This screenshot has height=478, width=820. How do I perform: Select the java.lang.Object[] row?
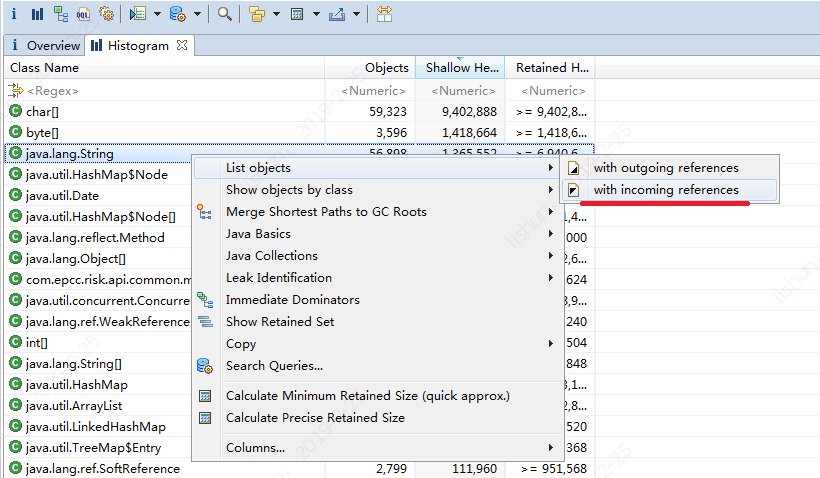click(98, 259)
